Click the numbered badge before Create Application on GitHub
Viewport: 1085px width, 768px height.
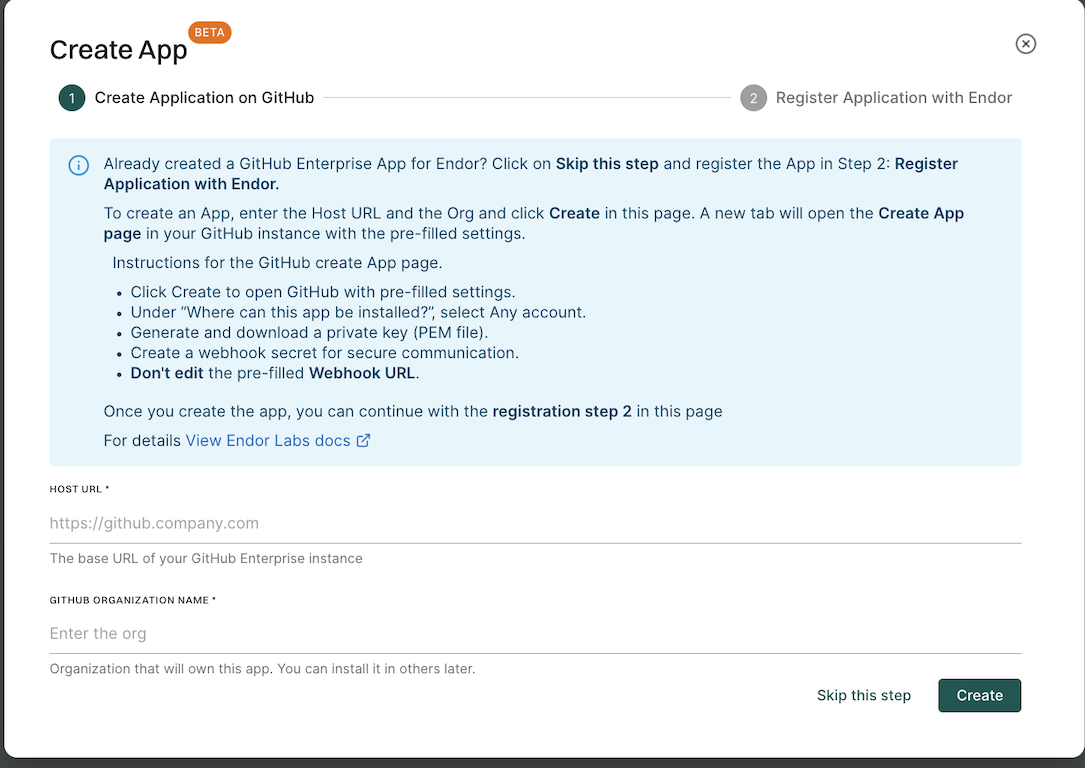pos(71,97)
